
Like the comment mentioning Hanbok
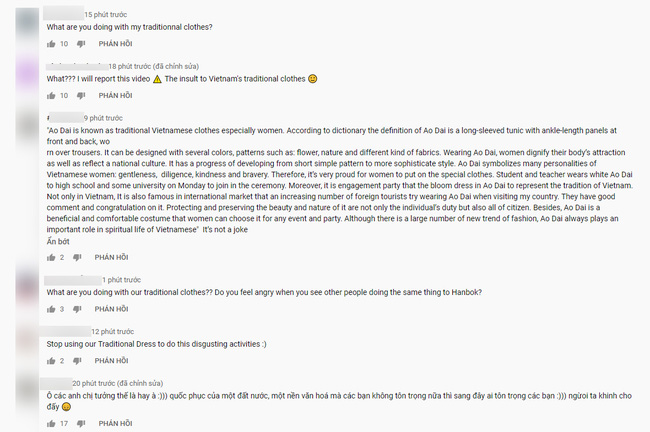51,309
